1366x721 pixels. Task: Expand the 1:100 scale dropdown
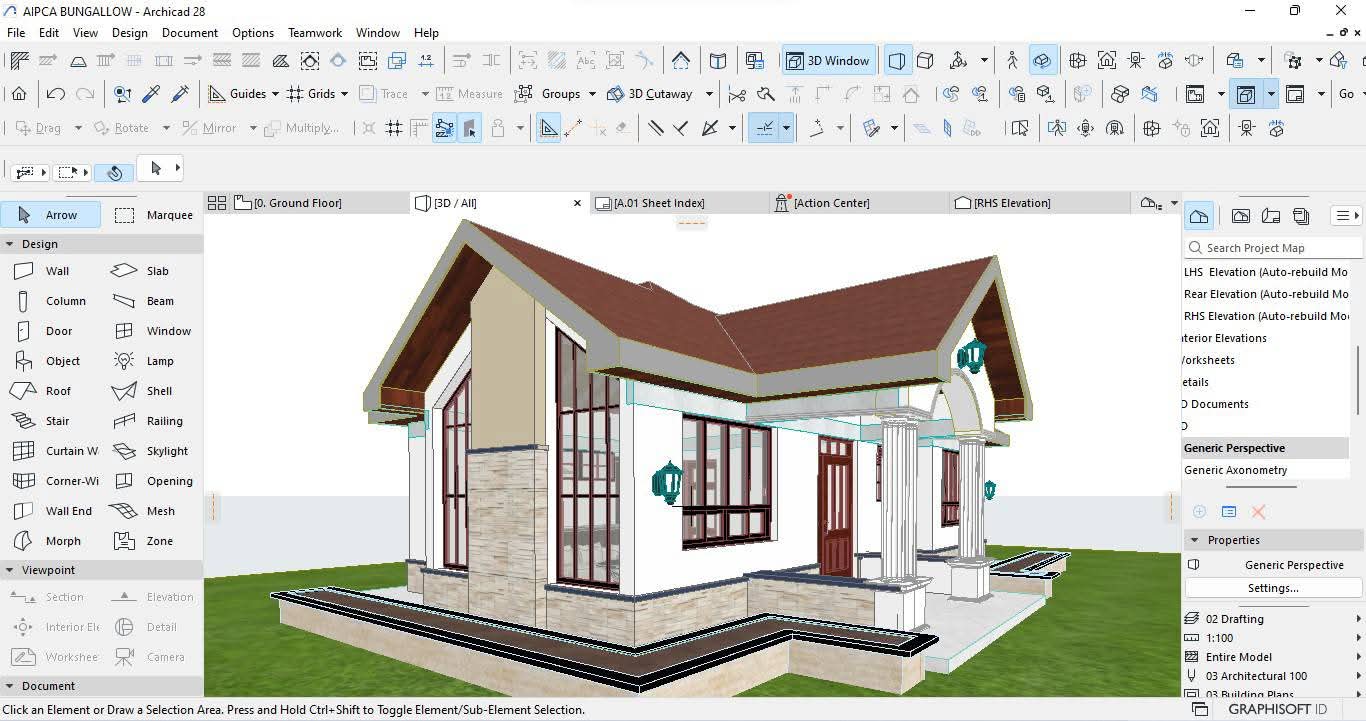1358,638
